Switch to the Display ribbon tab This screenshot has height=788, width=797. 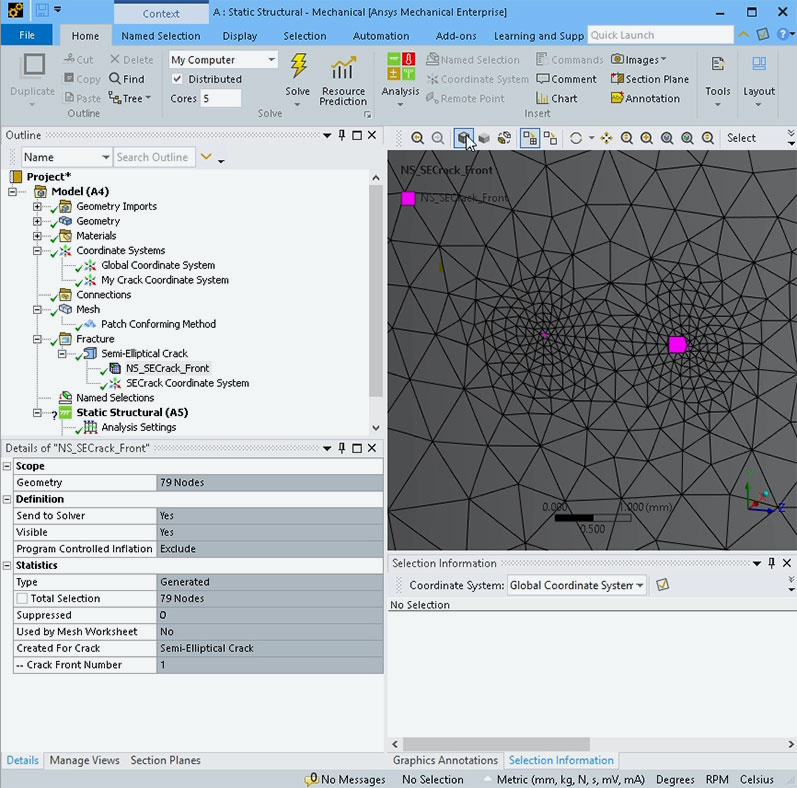pyautogui.click(x=240, y=36)
